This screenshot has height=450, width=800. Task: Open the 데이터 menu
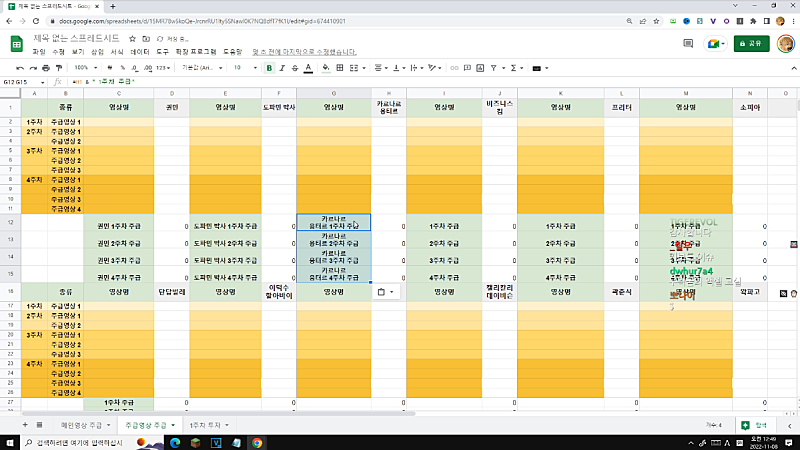(140, 51)
